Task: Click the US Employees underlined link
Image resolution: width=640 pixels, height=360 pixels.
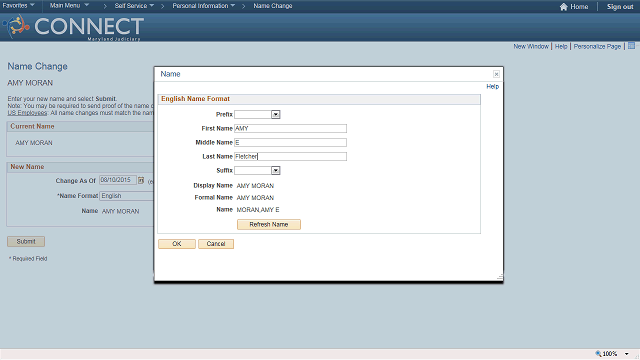Action: click(x=27, y=113)
